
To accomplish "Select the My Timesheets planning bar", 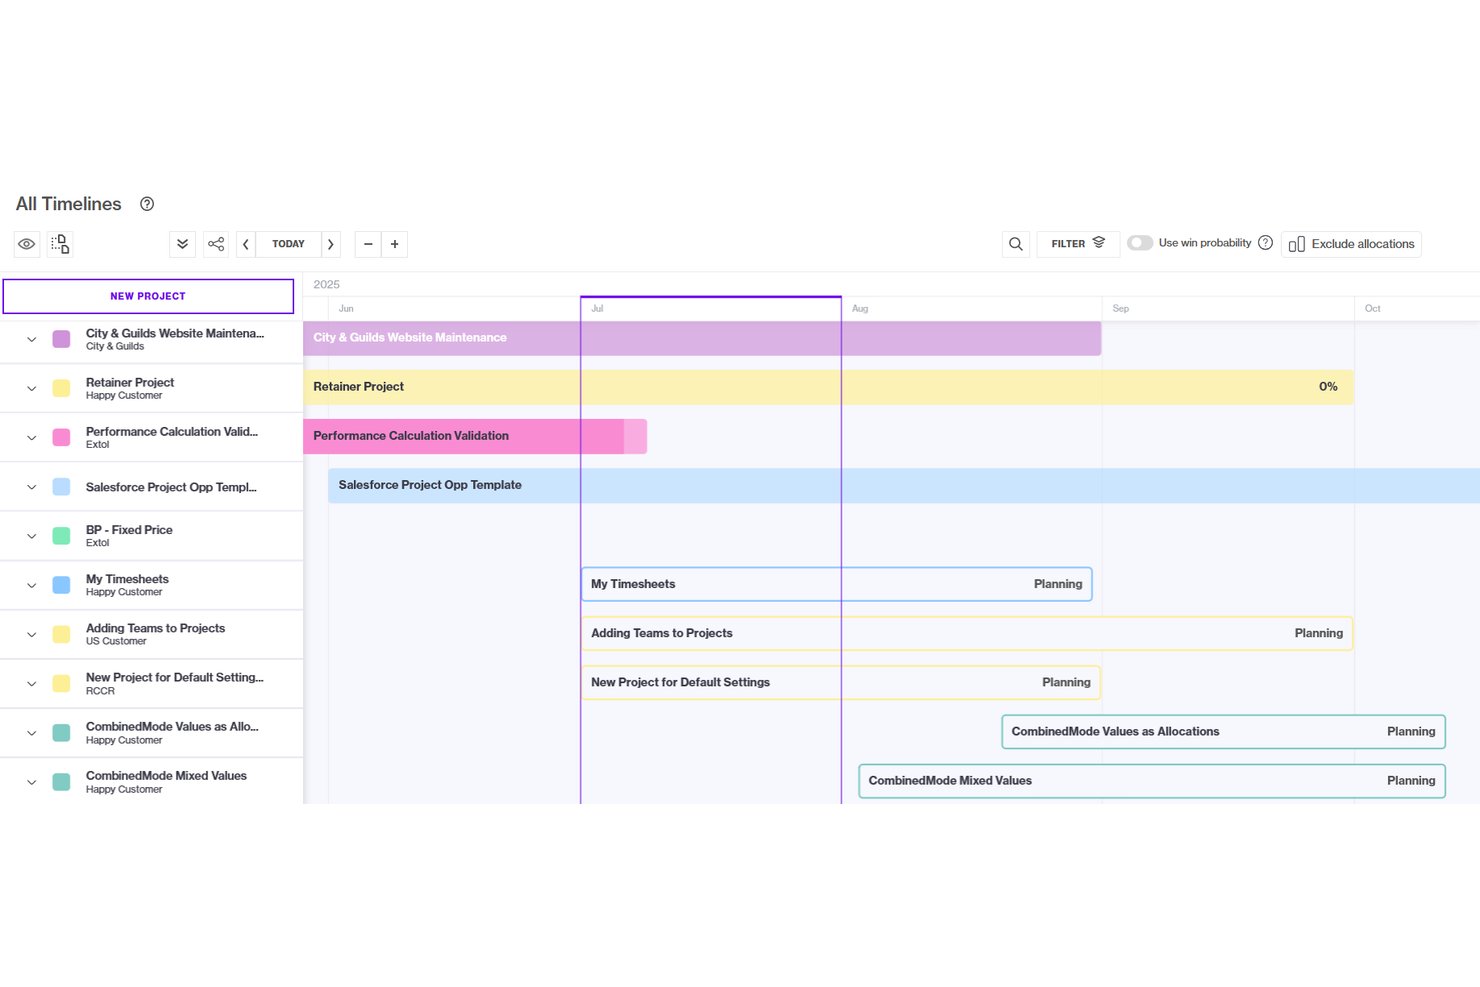I will pos(837,584).
